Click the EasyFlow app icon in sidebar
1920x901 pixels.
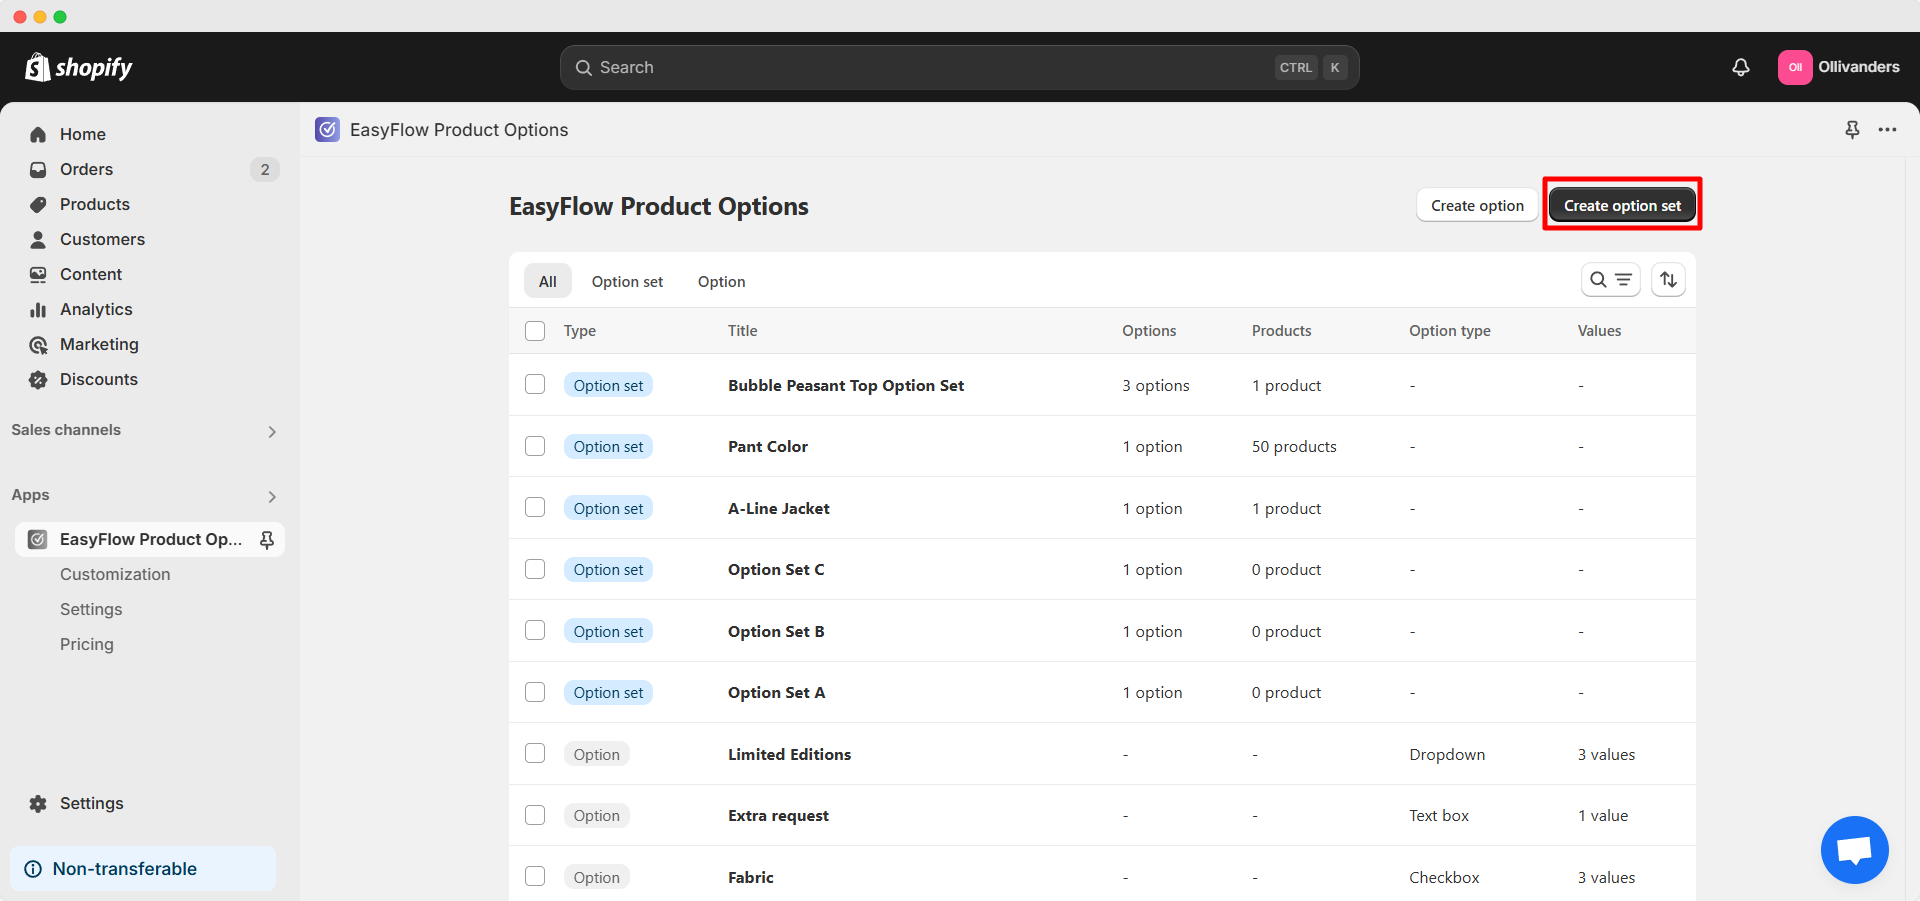pos(37,539)
